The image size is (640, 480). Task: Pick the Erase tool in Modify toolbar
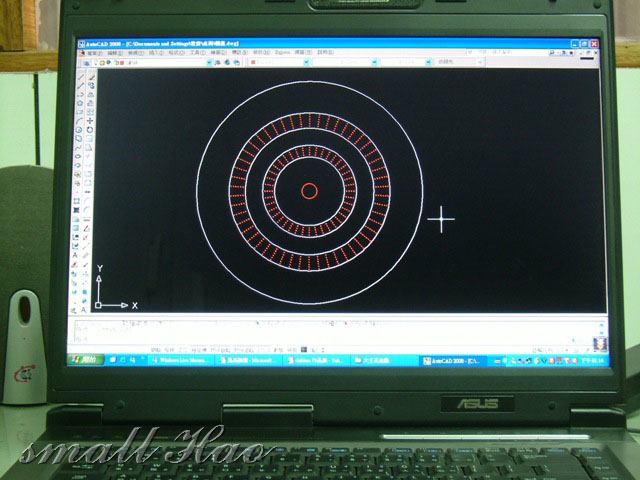click(91, 75)
